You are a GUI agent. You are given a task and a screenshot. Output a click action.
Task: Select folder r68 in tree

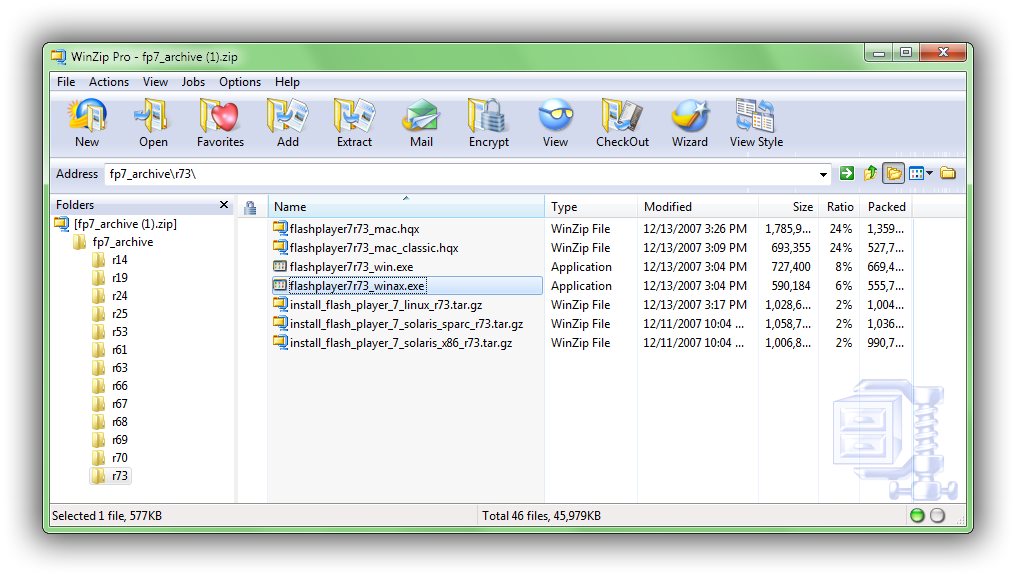(x=119, y=422)
